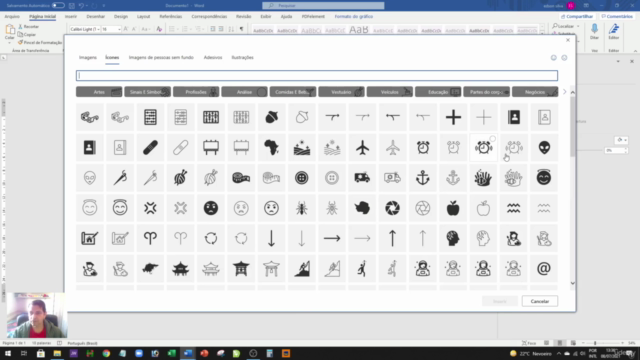
Task: Pick the filled camera aperture icon
Action: click(x=392, y=208)
